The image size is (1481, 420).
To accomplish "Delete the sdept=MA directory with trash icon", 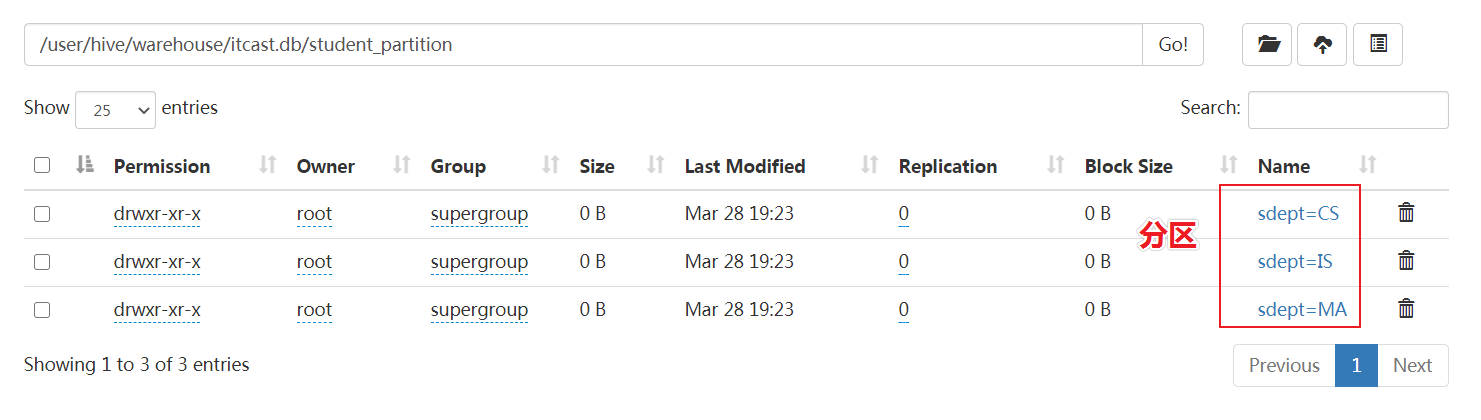I will tap(1406, 309).
